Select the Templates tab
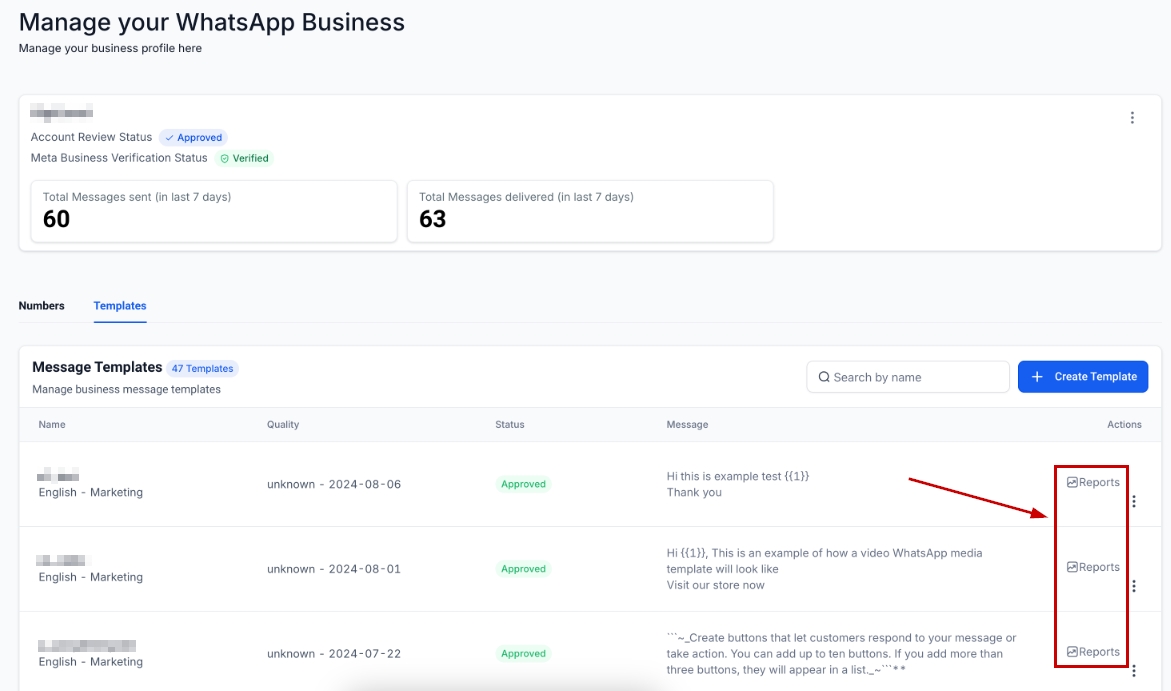The width and height of the screenshot is (1171, 691). pyautogui.click(x=120, y=306)
